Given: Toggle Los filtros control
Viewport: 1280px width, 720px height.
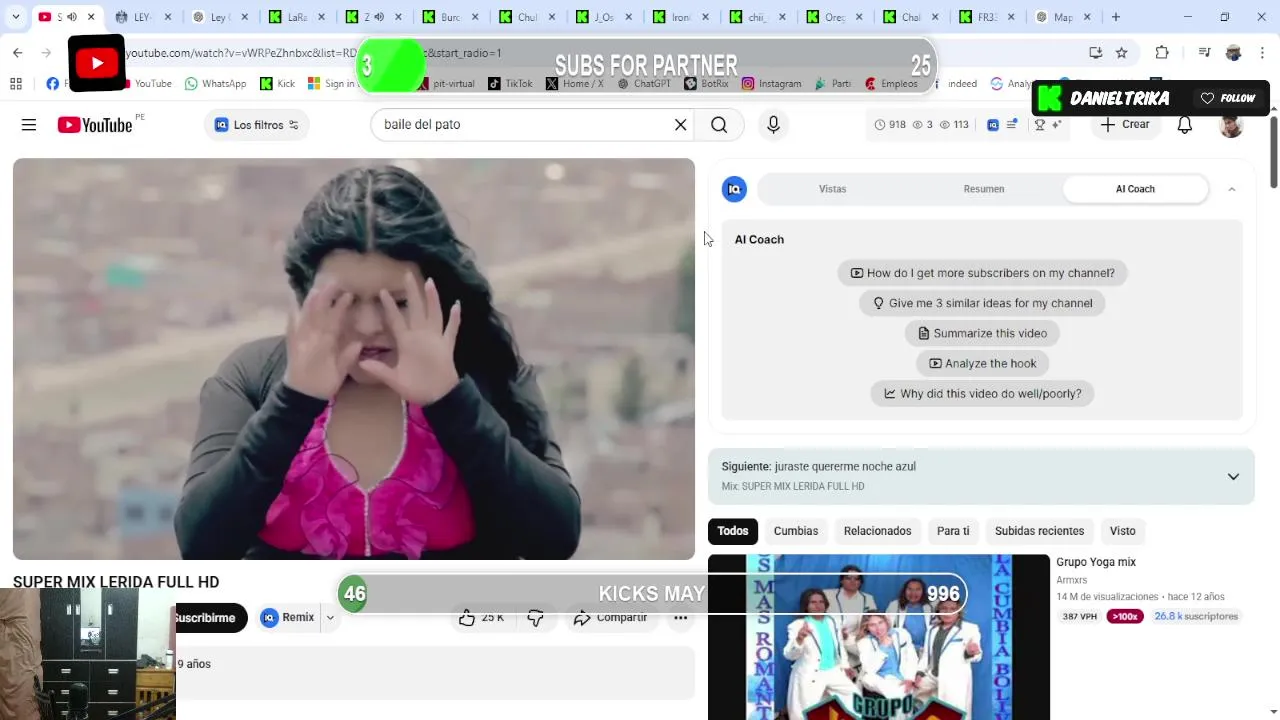Looking at the screenshot, I should (257, 125).
